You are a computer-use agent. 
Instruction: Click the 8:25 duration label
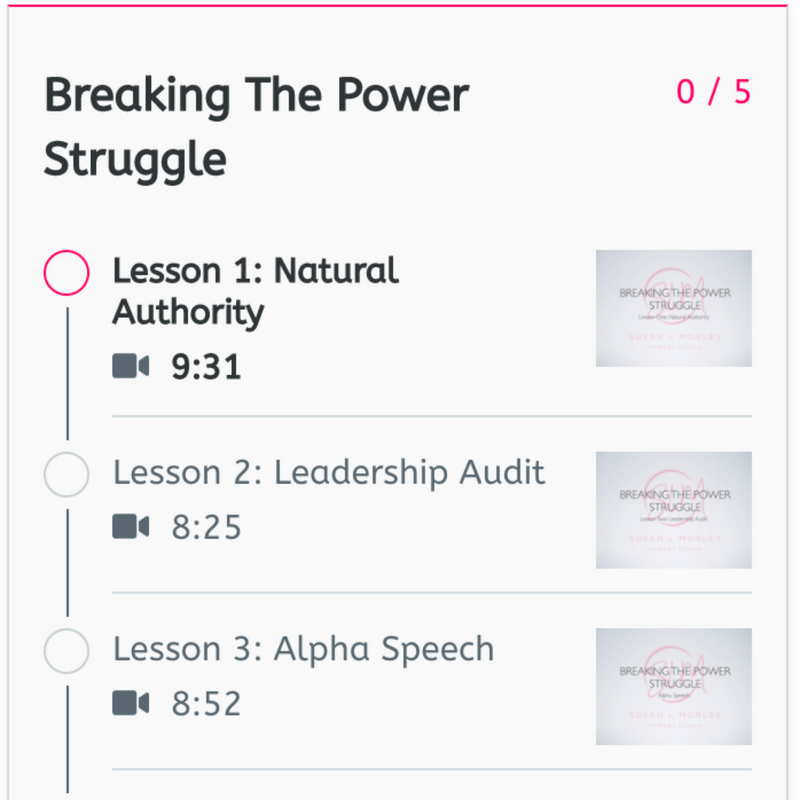(x=206, y=528)
